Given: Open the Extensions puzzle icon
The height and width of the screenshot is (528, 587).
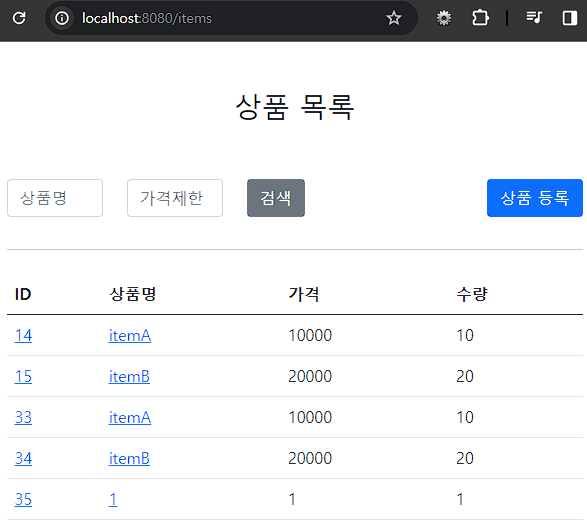Looking at the screenshot, I should click(480, 18).
